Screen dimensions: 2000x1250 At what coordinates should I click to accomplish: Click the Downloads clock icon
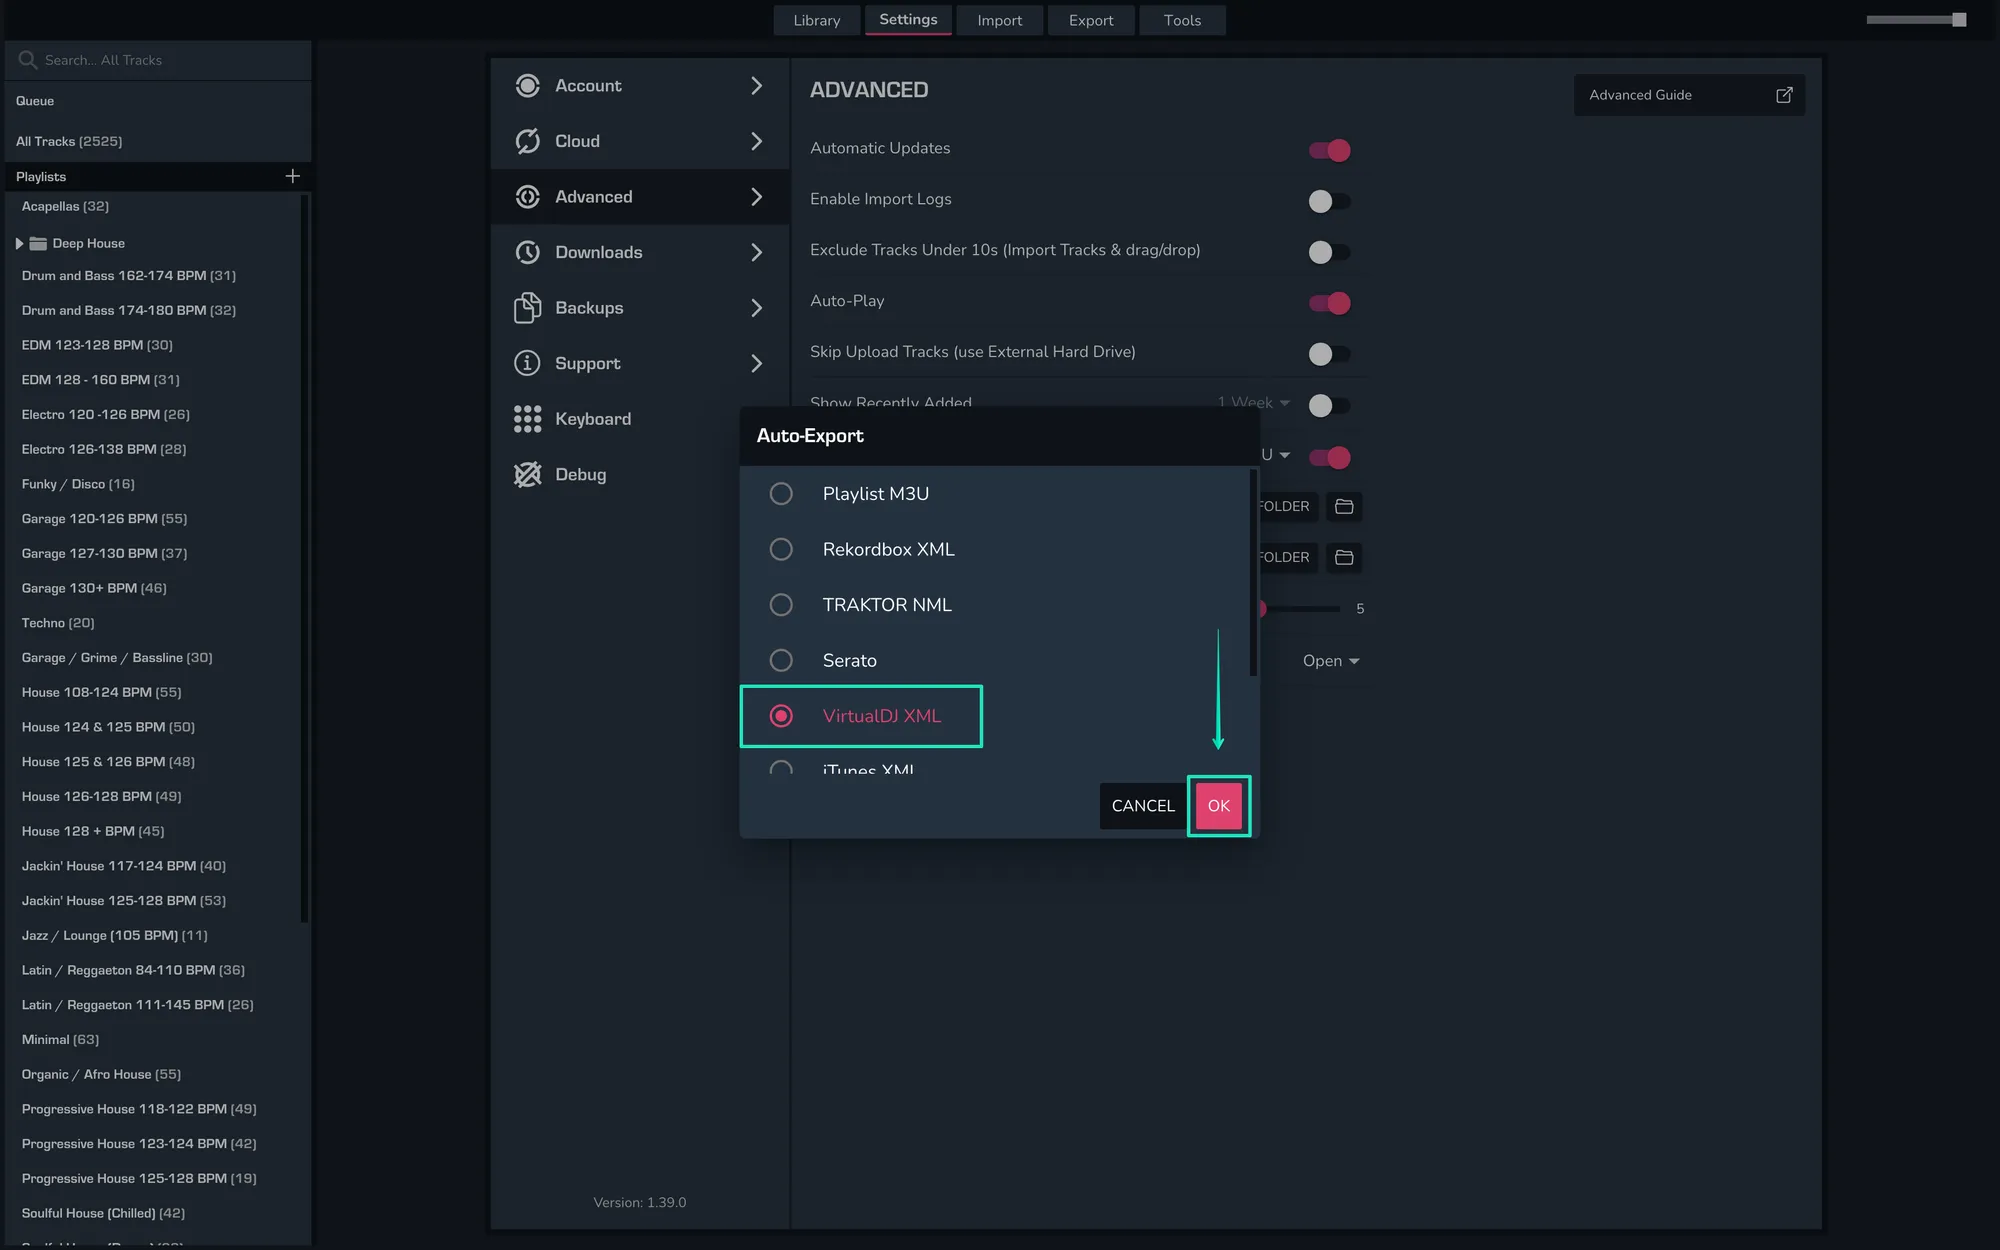527,252
